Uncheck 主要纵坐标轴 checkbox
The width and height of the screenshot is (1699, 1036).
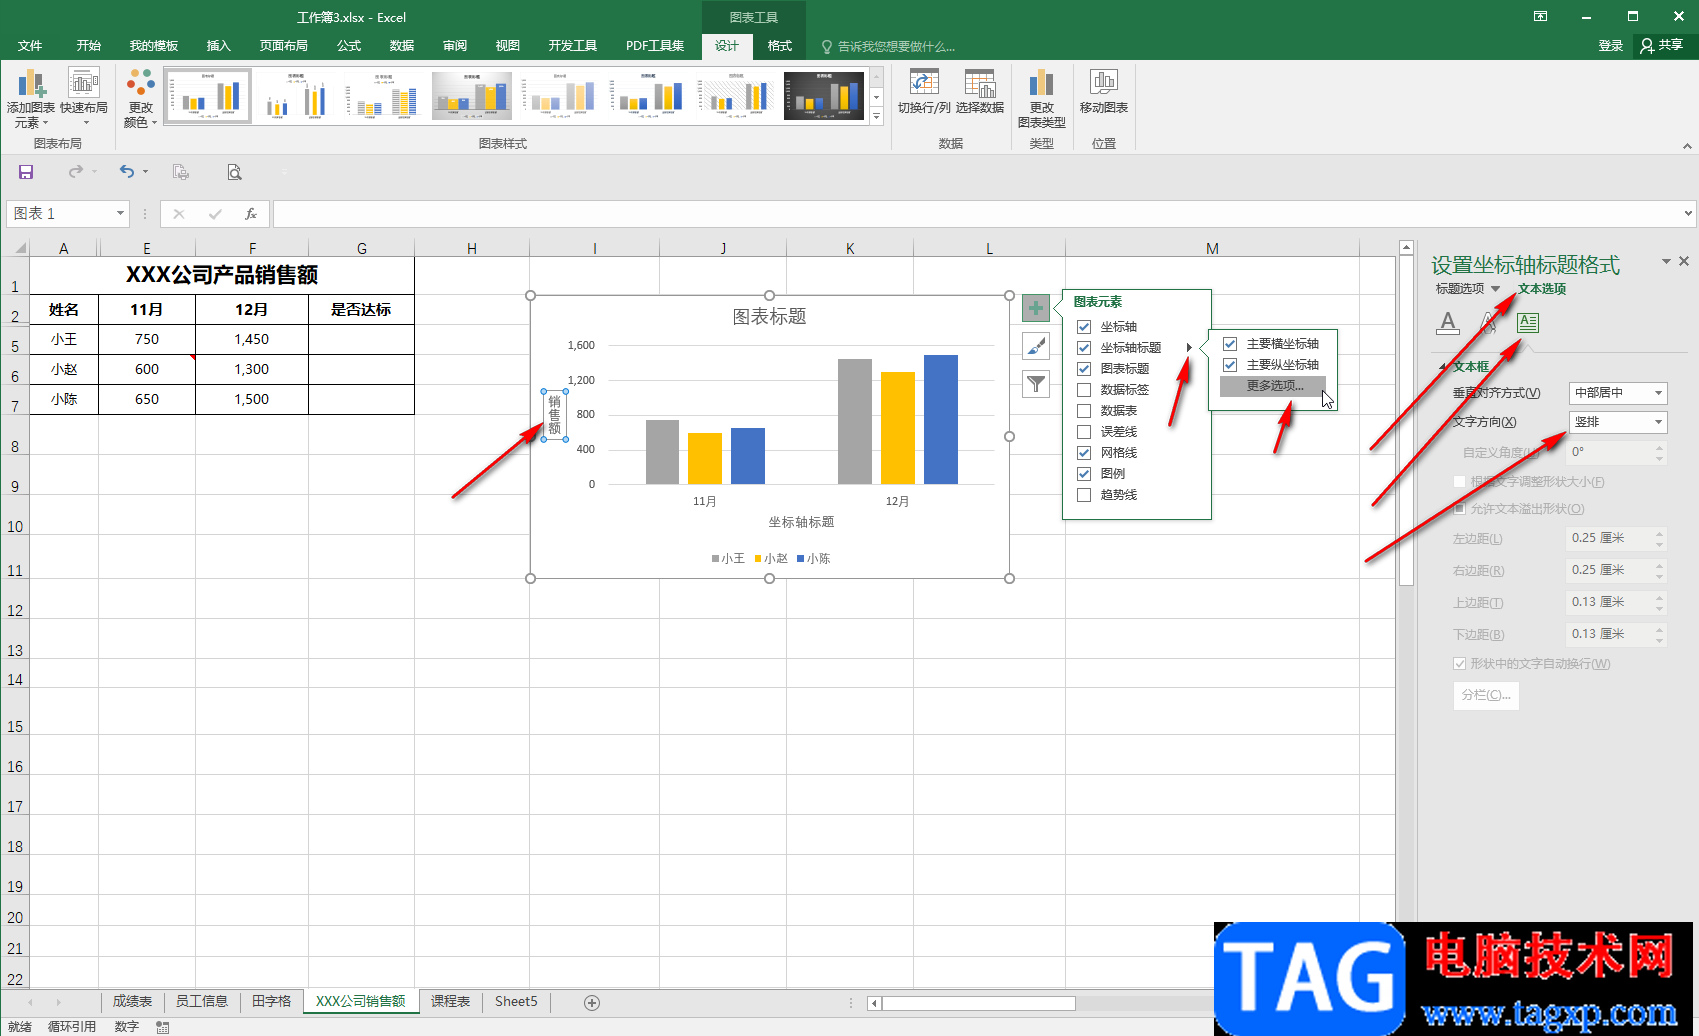(1230, 365)
